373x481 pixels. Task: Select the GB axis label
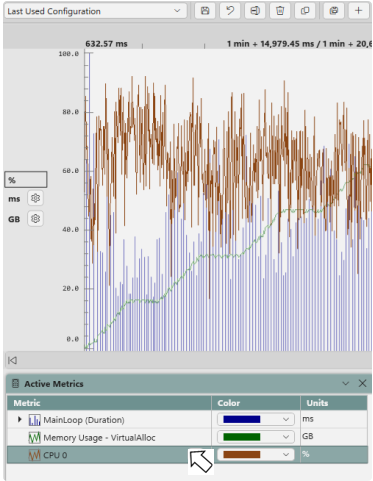(14, 219)
